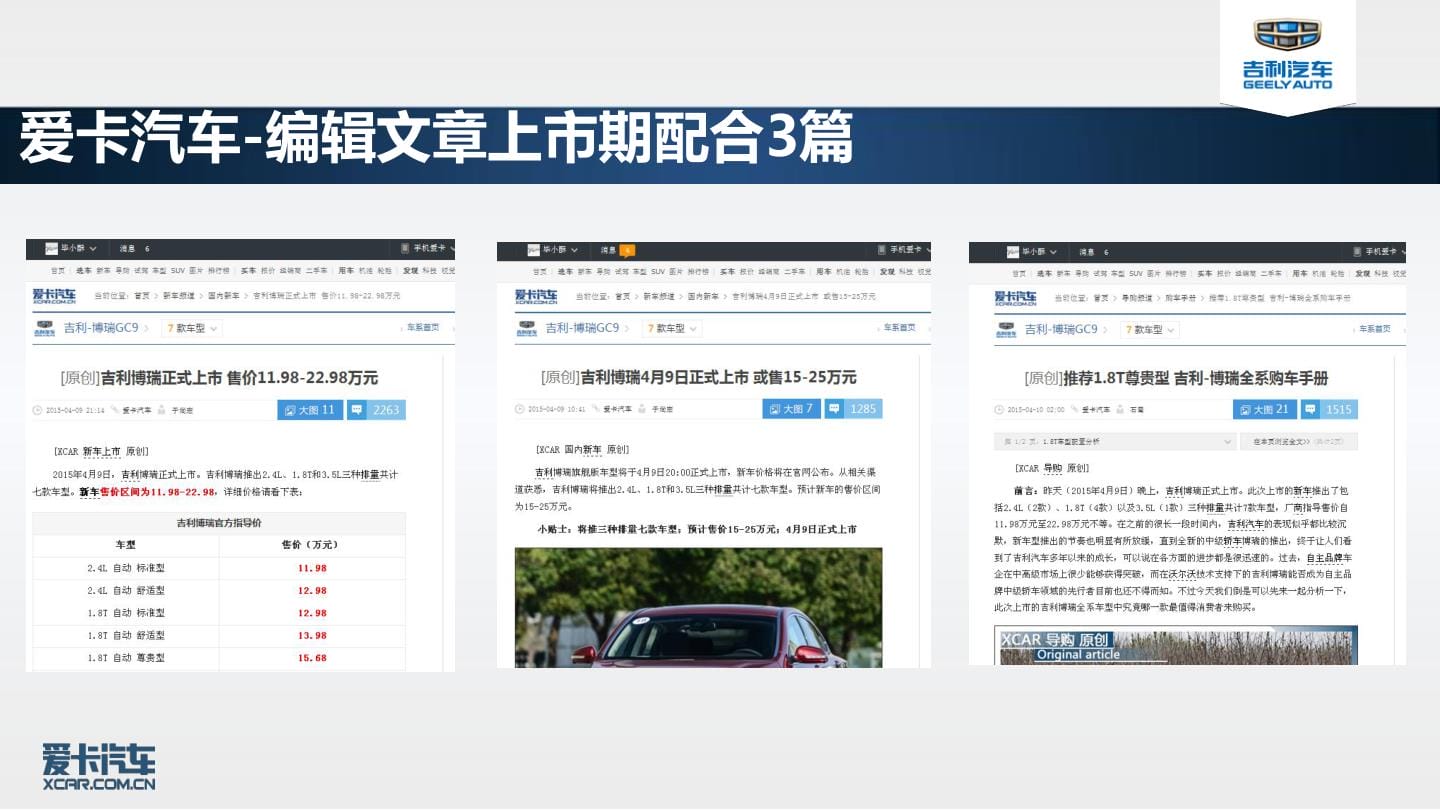Click the Geely Auto logo on the slide
The image size is (1440, 810).
click(1288, 54)
